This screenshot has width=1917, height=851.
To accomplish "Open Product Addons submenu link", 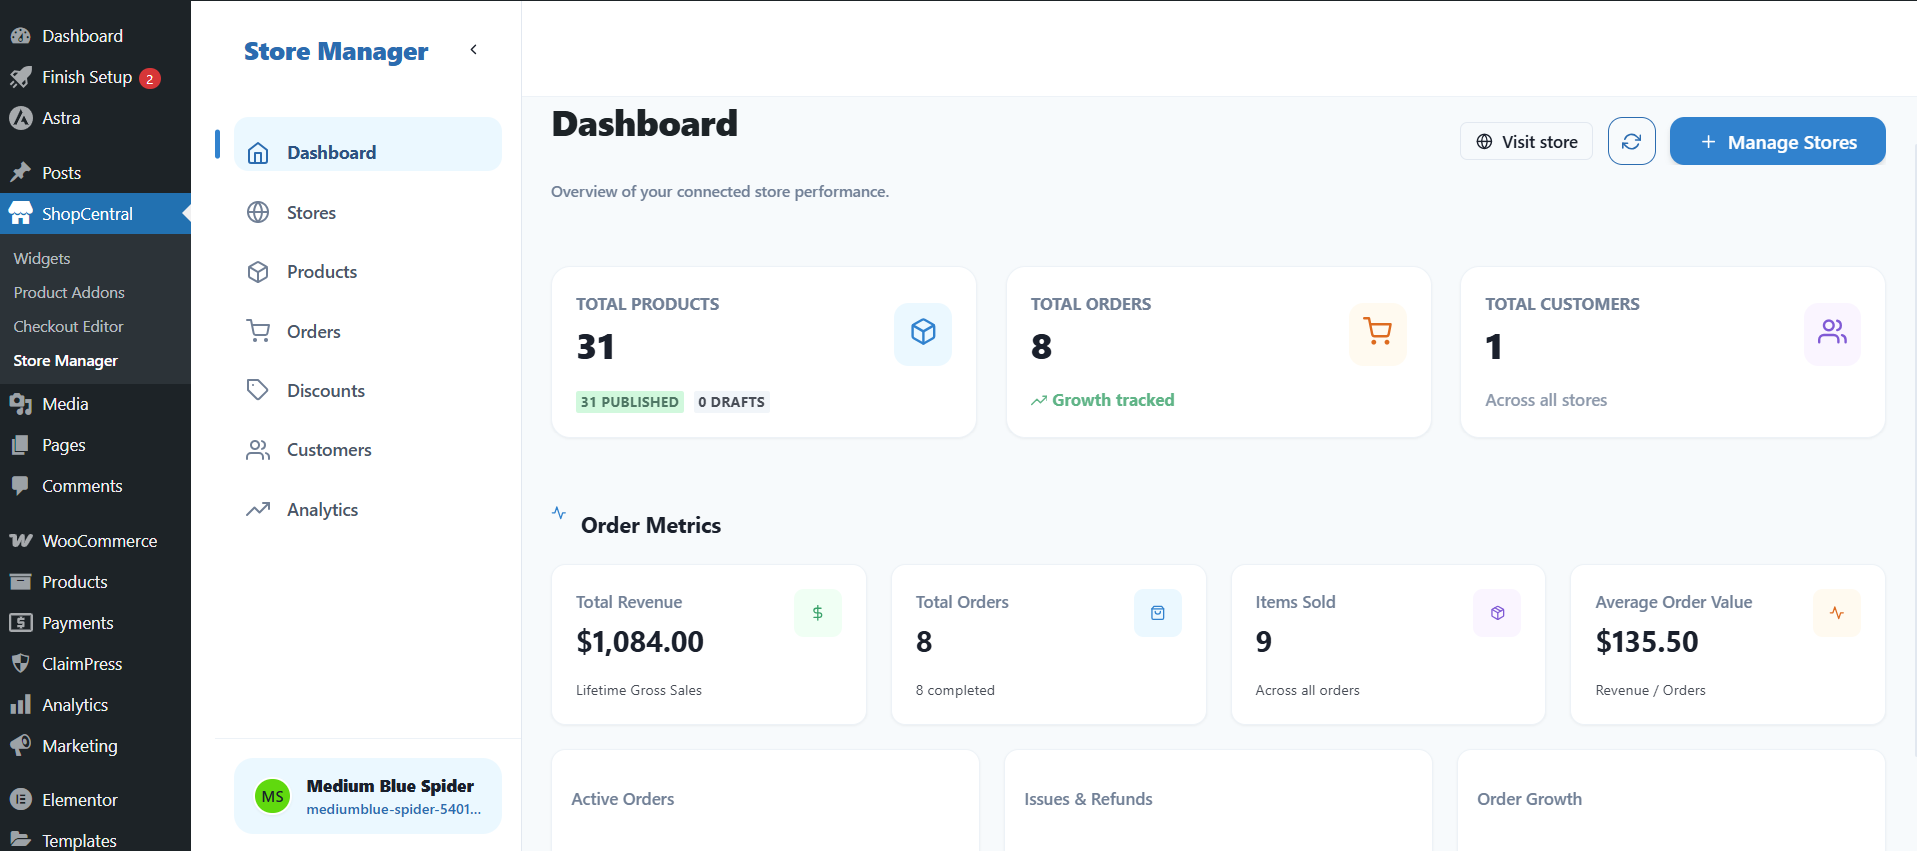I will pos(69,292).
